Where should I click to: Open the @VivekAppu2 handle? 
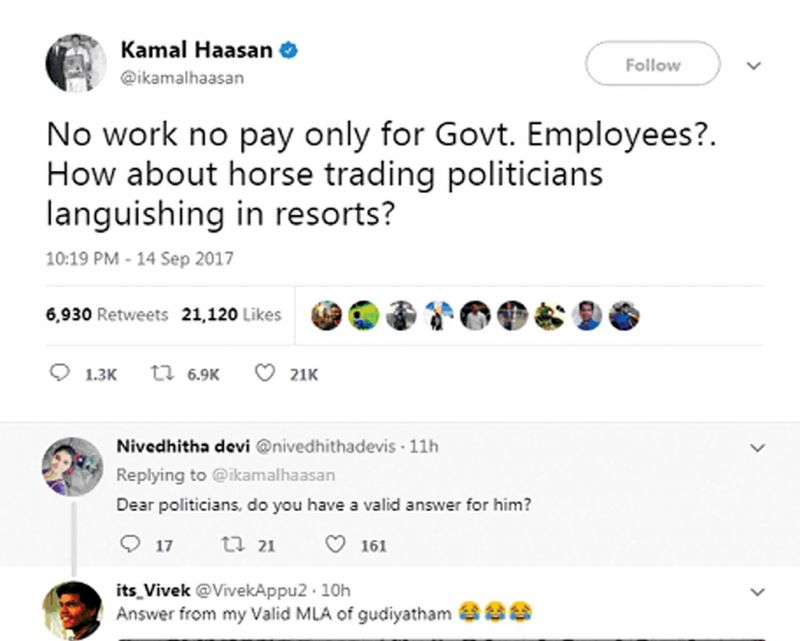pos(252,590)
